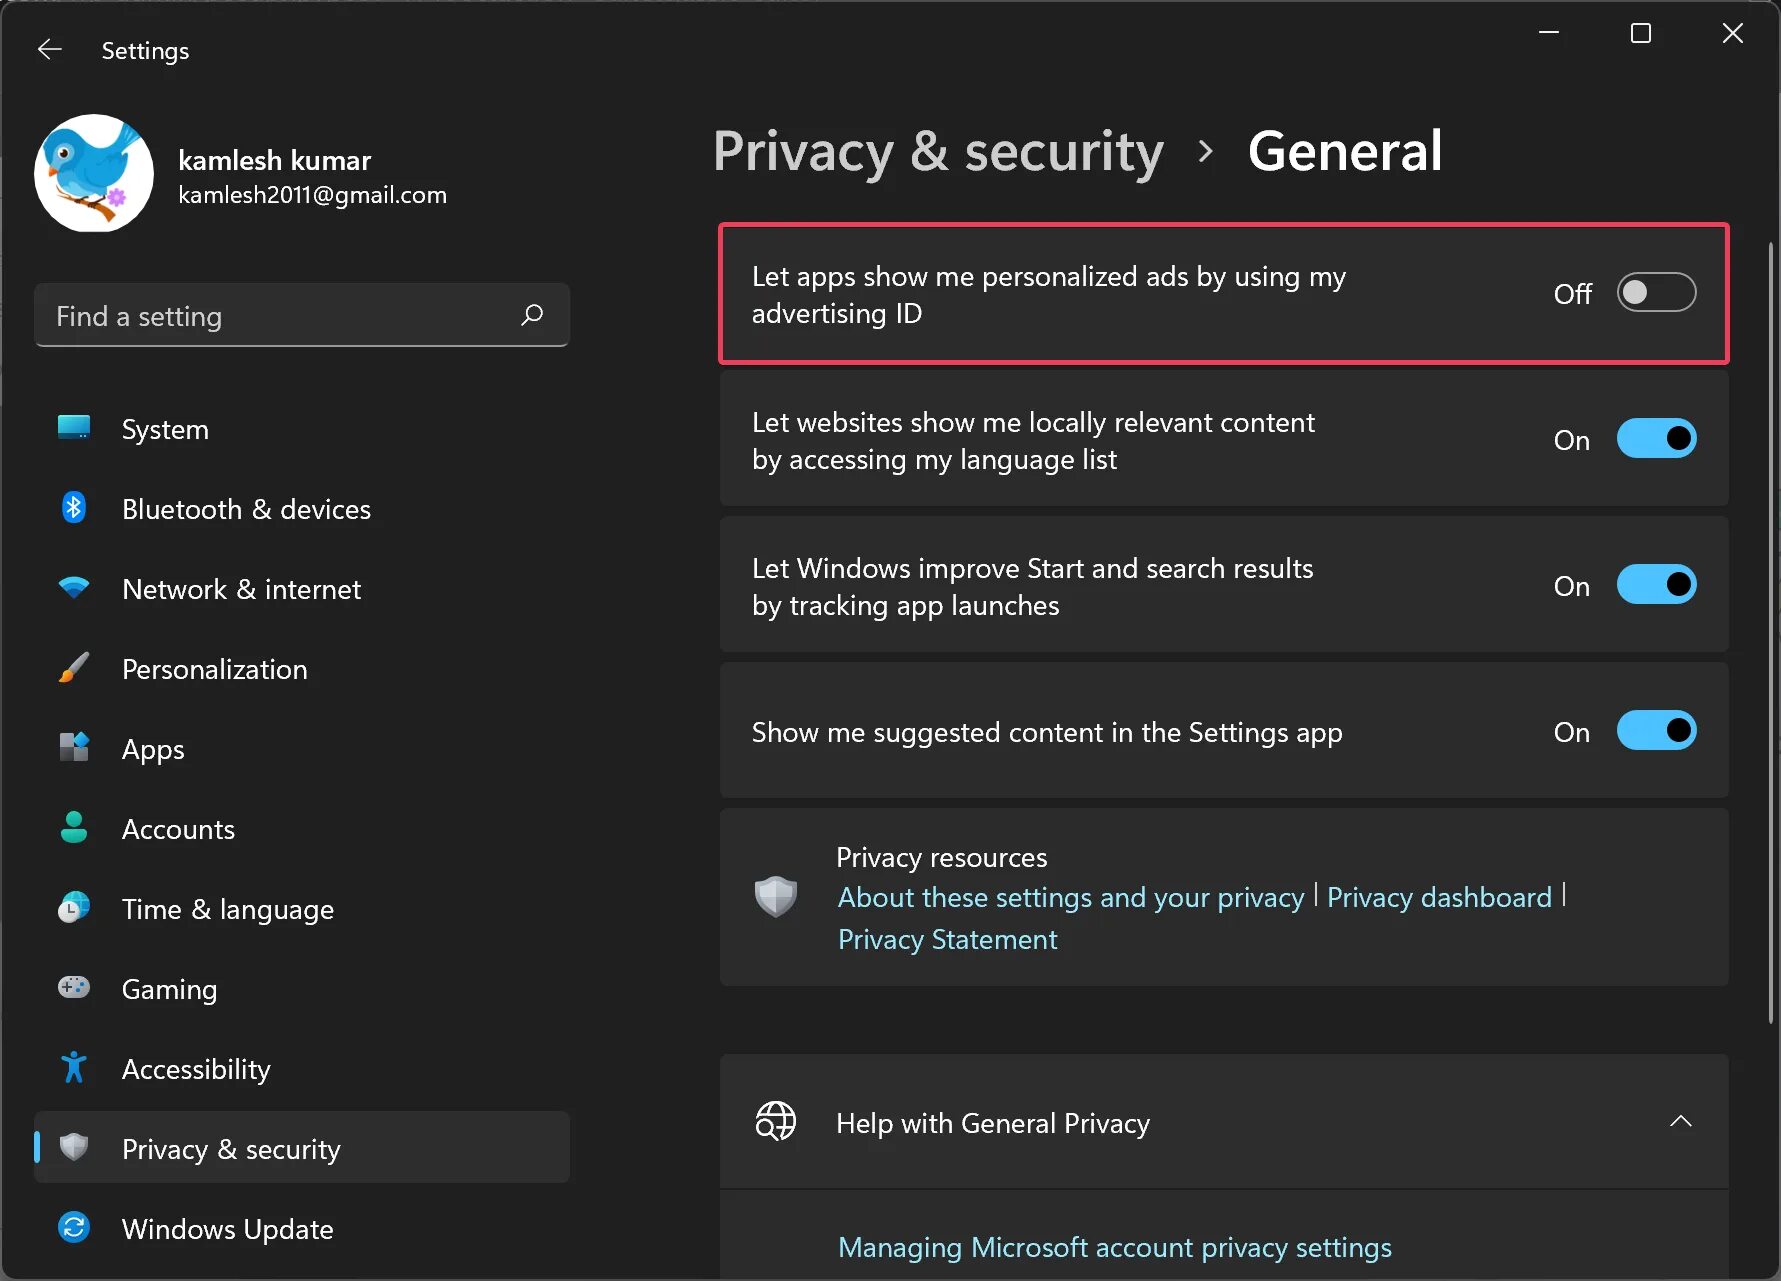Viewport: 1781px width, 1281px height.
Task: Click the System monitor icon in sidebar
Action: click(74, 428)
